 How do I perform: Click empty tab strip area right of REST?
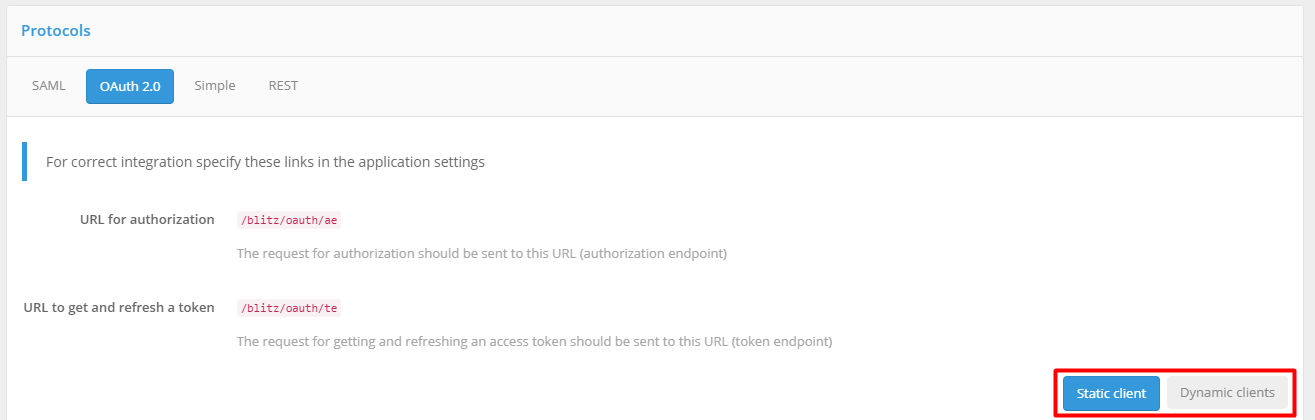pos(700,86)
